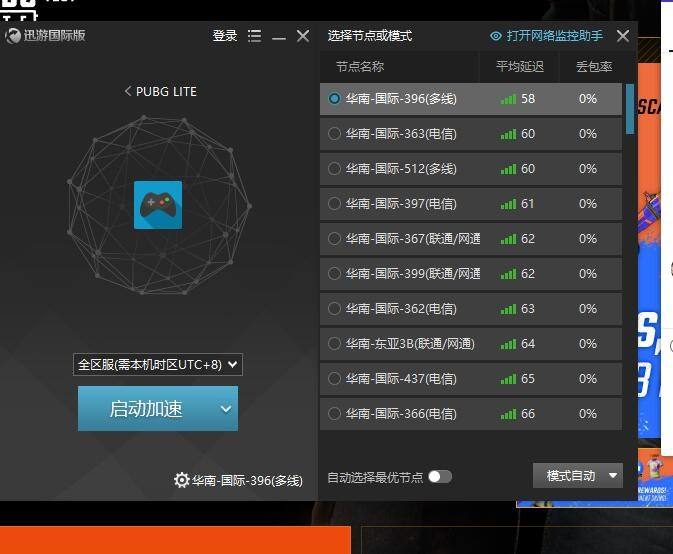This screenshot has width=673, height=554.
Task: Click signal bars icon for node 396
Action: 508,99
